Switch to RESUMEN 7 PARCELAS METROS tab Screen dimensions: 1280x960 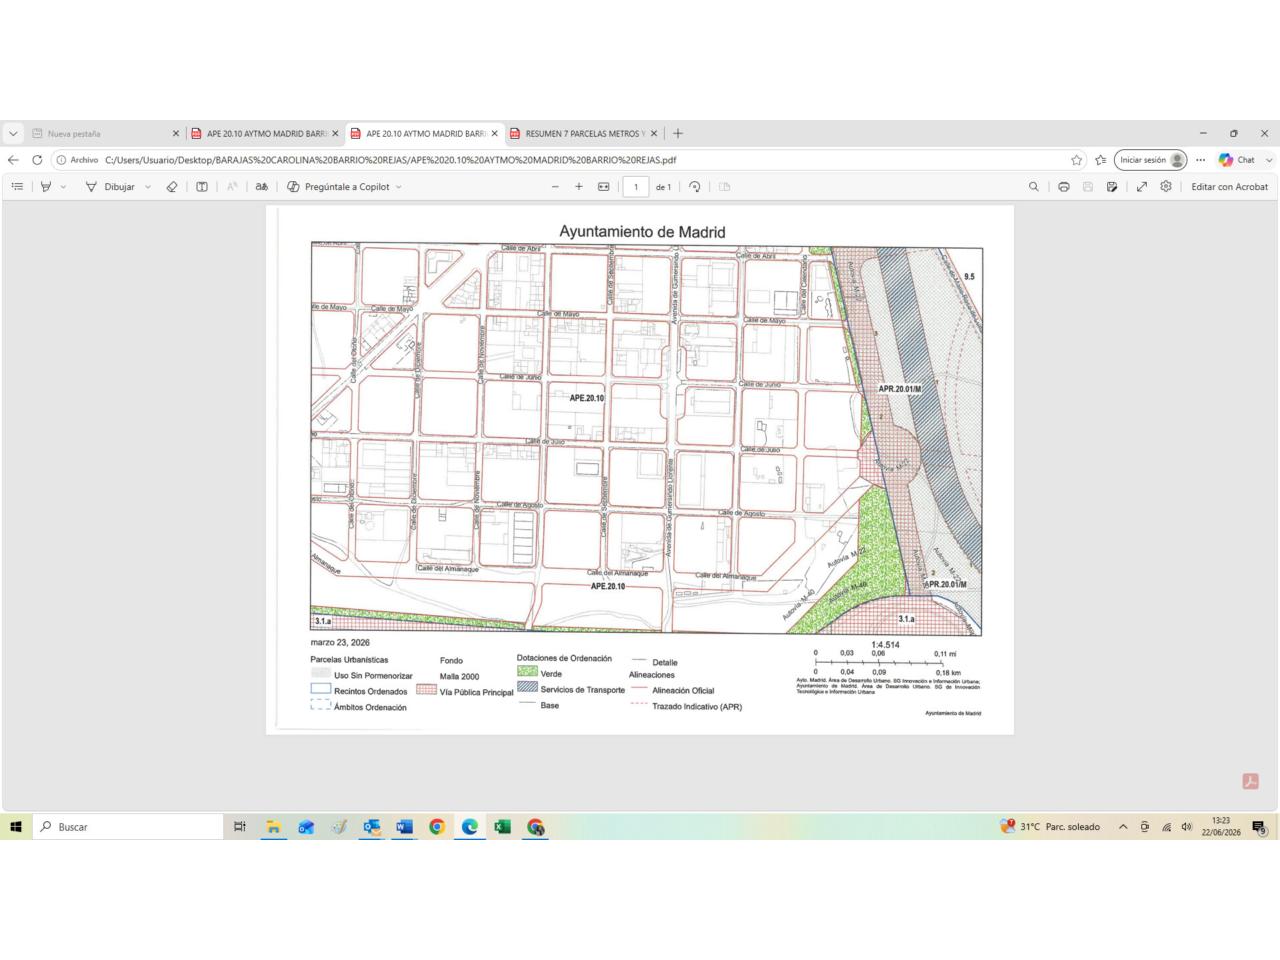click(584, 133)
